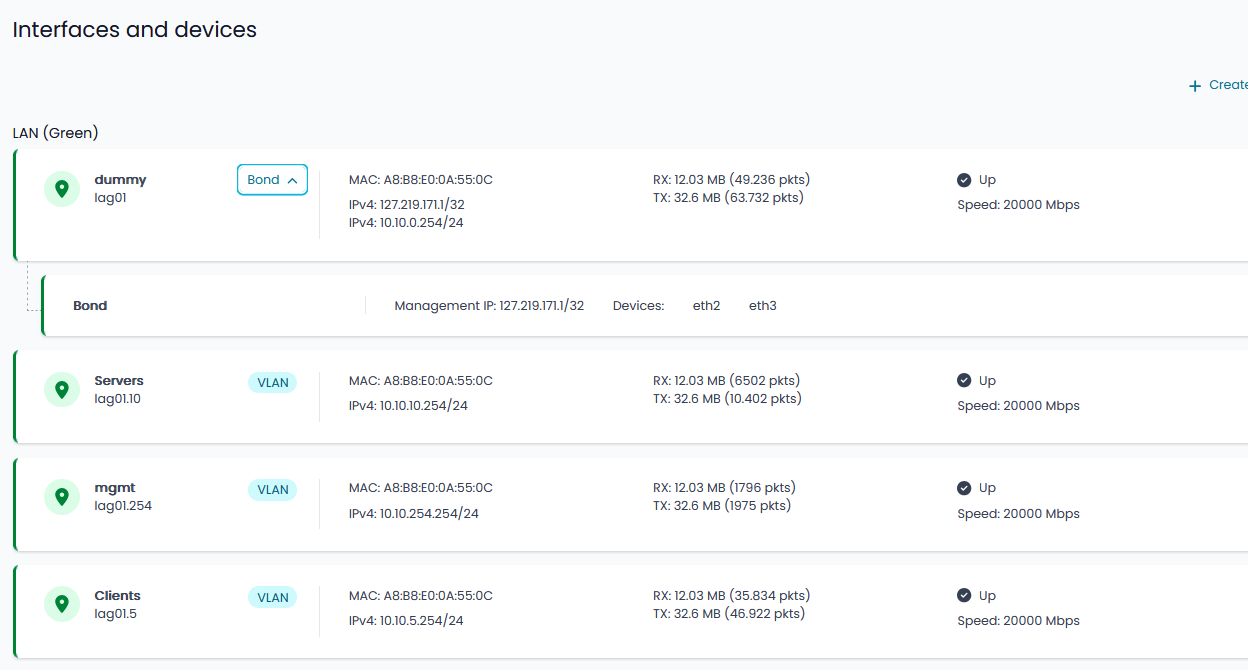Open the Create interface action
Viewport: 1248px width, 670px height.
(1227, 85)
